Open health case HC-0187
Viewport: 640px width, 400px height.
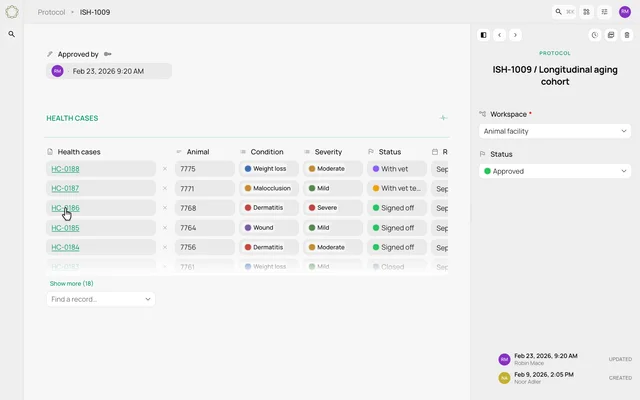(65, 188)
